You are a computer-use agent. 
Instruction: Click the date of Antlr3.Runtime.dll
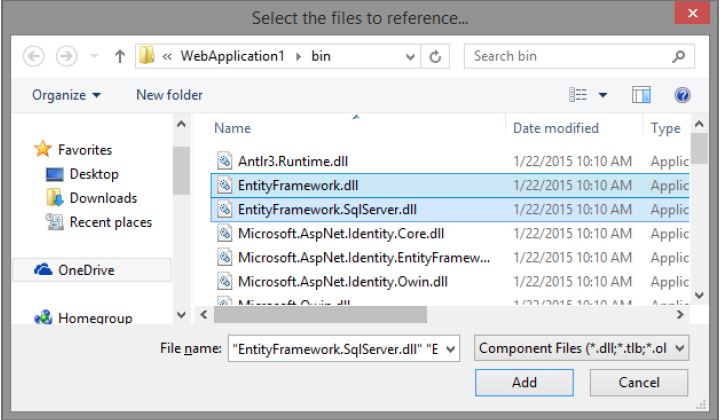coord(572,161)
